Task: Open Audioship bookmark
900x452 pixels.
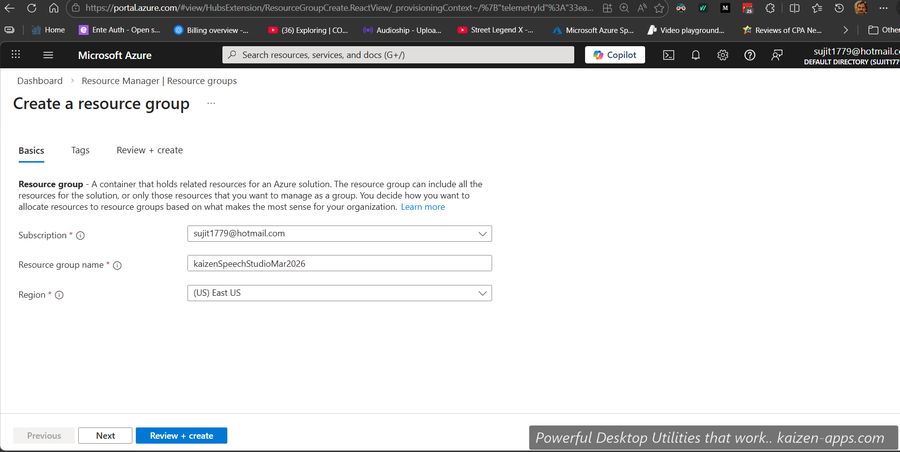Action: (402, 30)
